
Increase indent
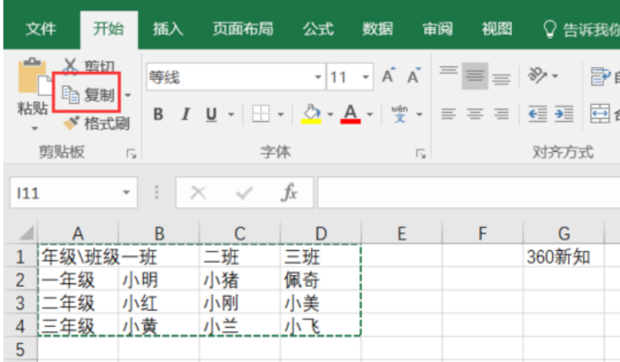(564, 114)
